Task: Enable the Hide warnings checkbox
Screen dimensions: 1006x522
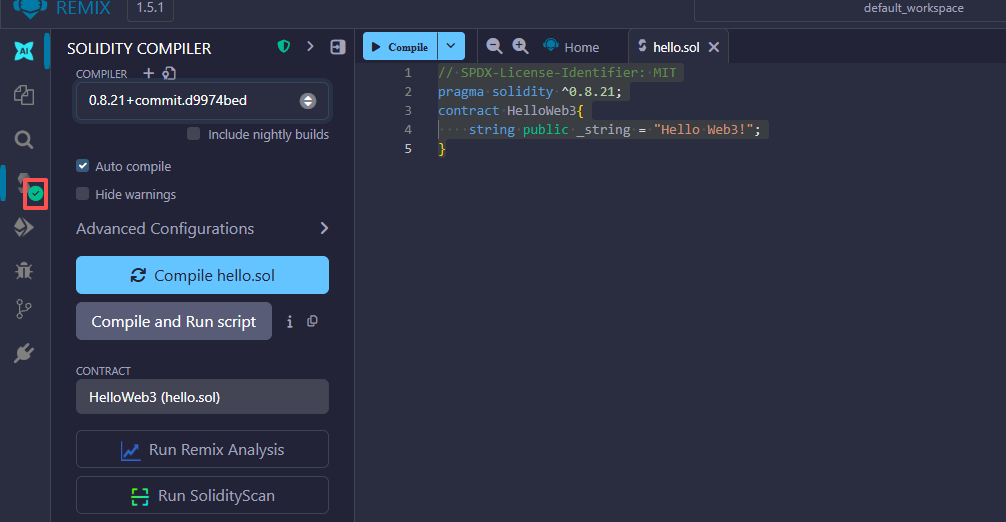Action: pos(83,194)
